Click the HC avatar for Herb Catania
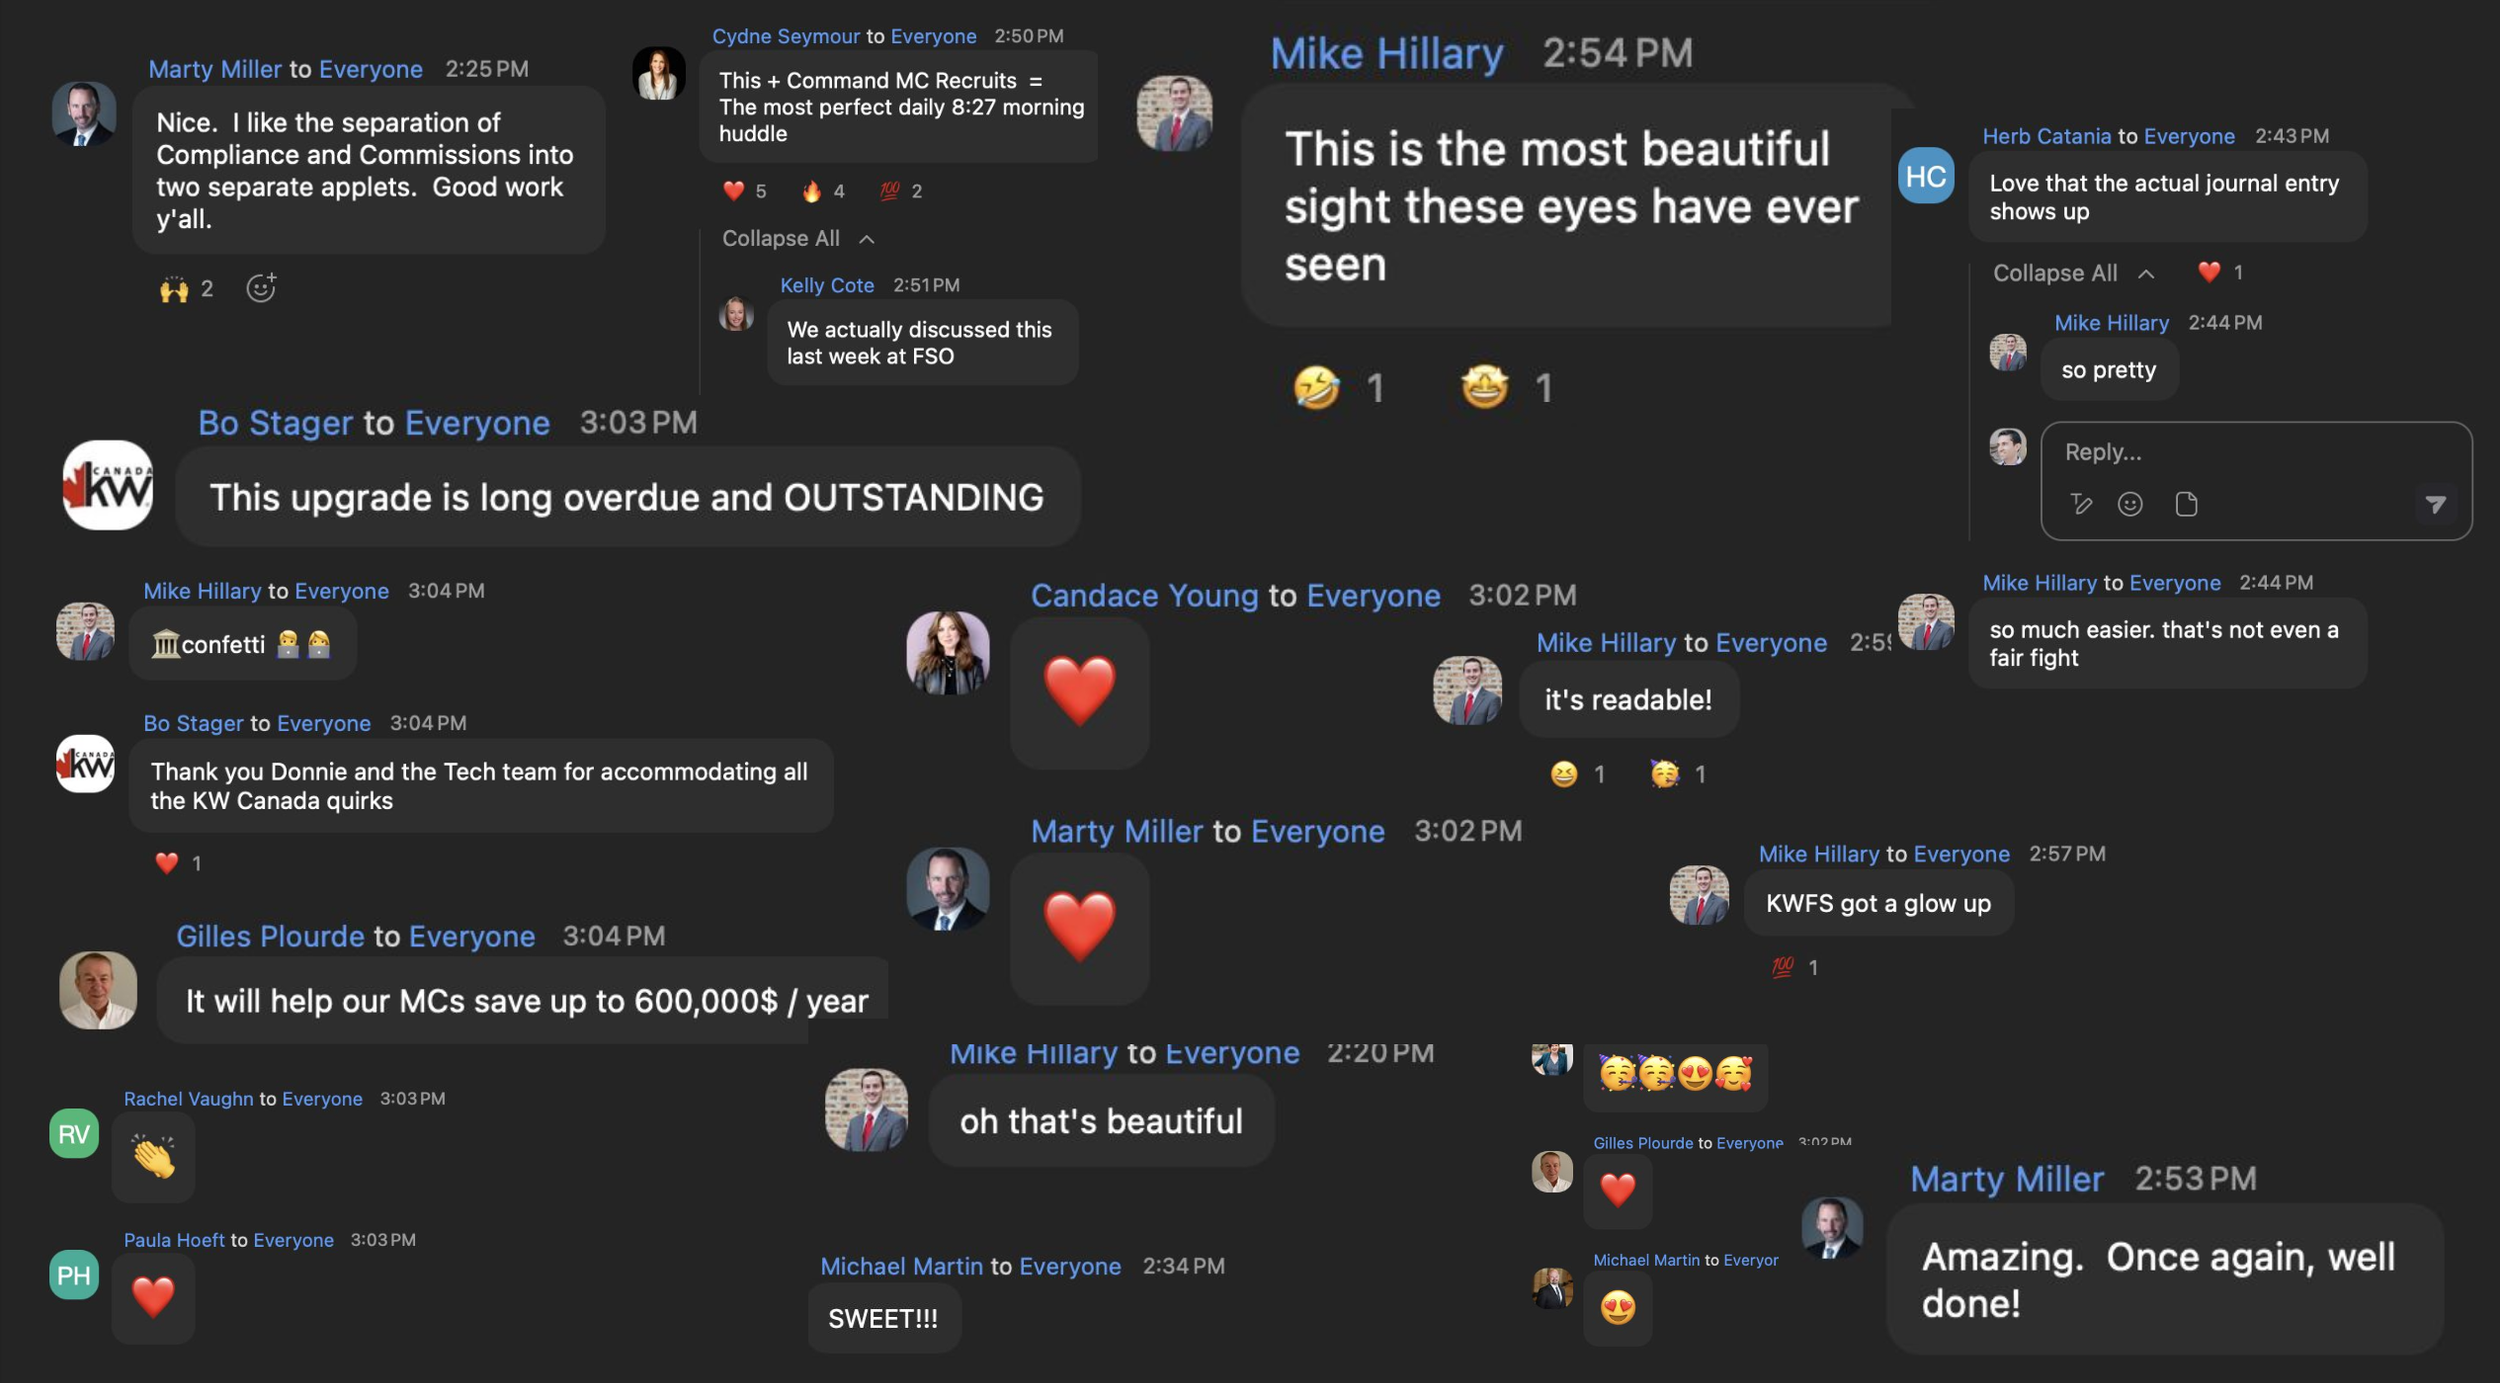 (1925, 176)
